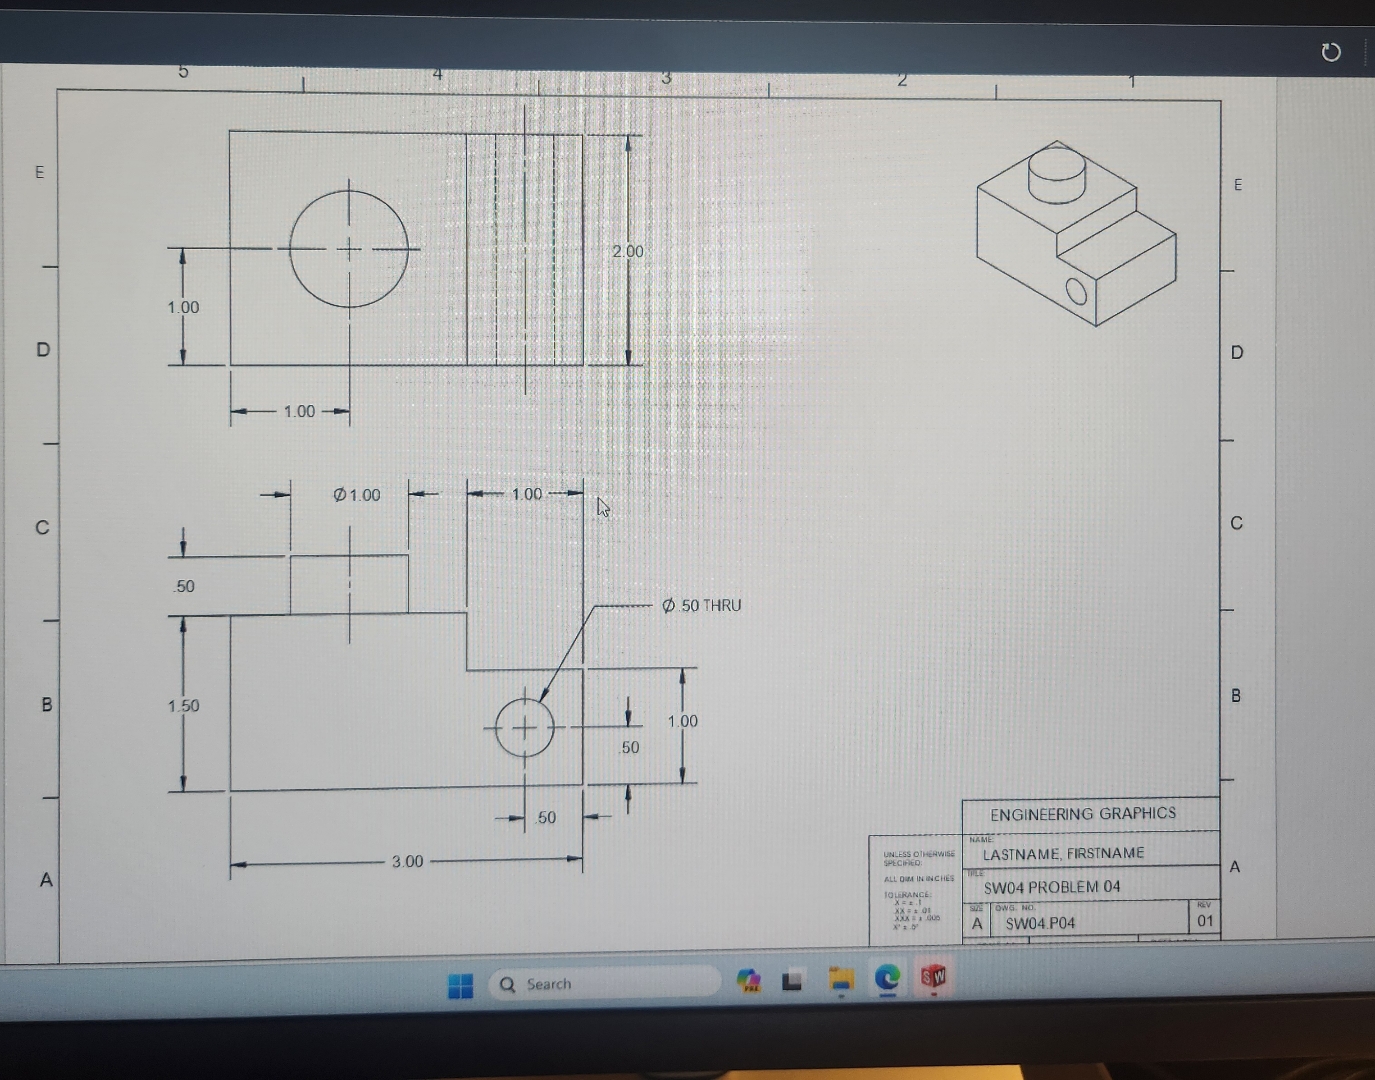The height and width of the screenshot is (1080, 1375).
Task: Click the circular refresh icon at top right
Action: 1331,53
